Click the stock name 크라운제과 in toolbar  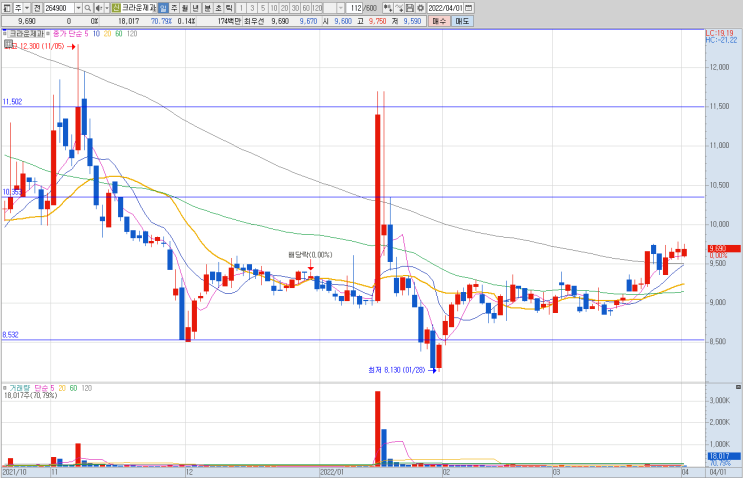139,8
